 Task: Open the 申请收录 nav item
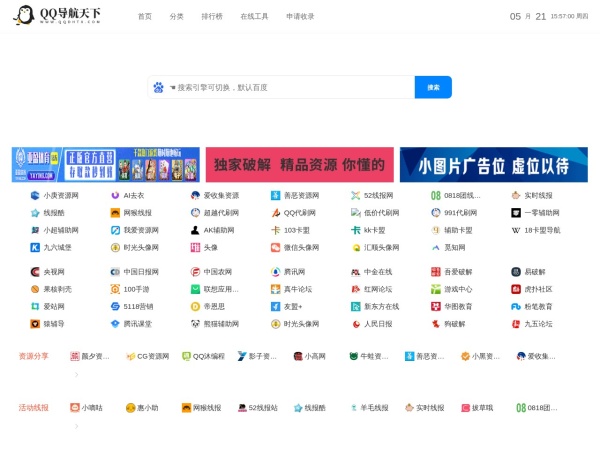click(300, 16)
